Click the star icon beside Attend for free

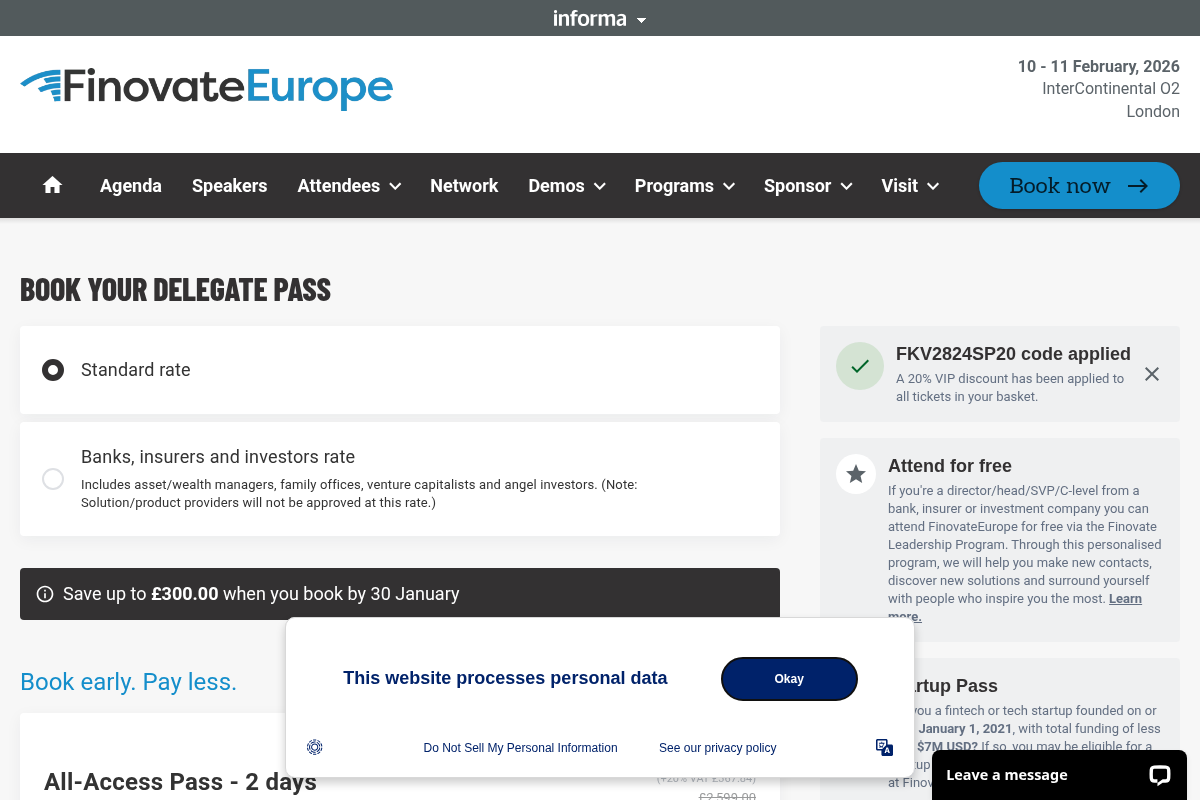pos(856,474)
